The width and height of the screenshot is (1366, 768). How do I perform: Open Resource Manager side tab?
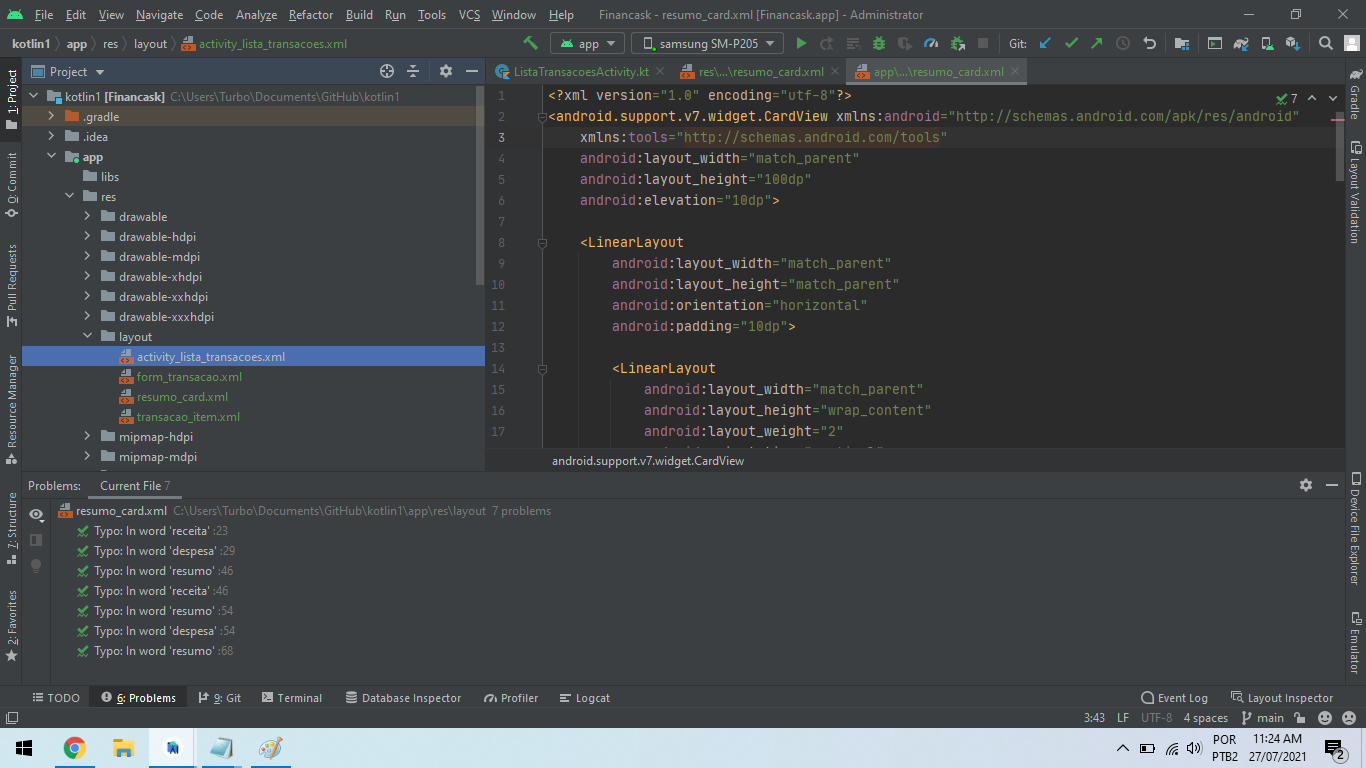[11, 408]
